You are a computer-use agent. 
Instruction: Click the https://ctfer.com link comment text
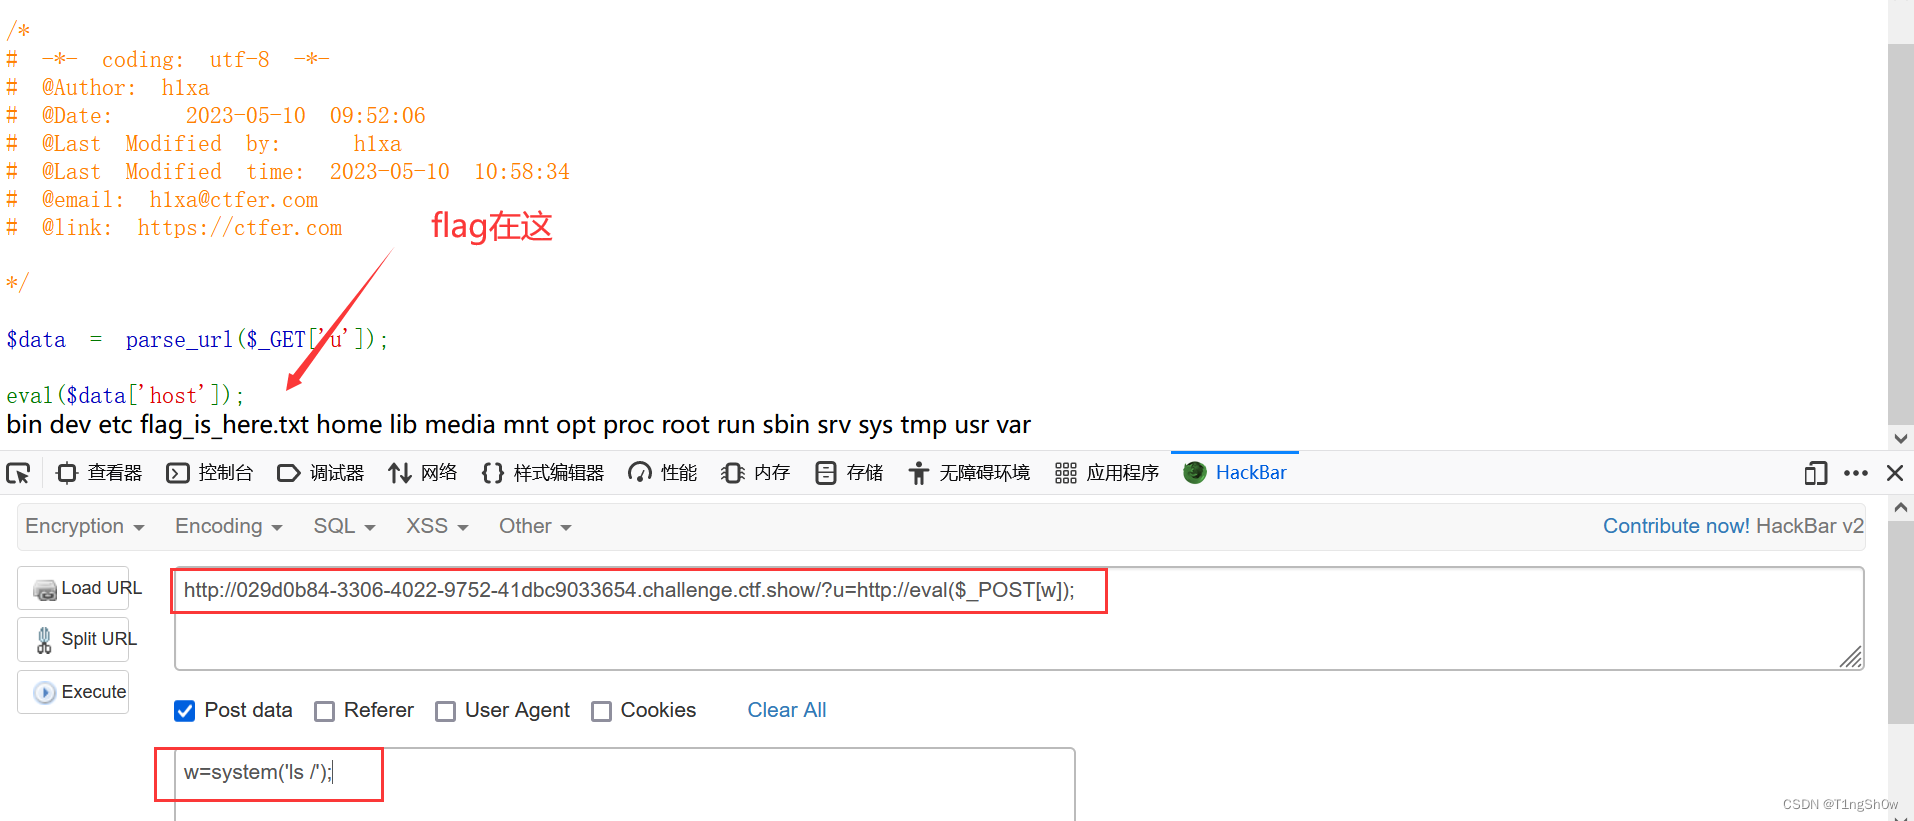pyautogui.click(x=240, y=228)
